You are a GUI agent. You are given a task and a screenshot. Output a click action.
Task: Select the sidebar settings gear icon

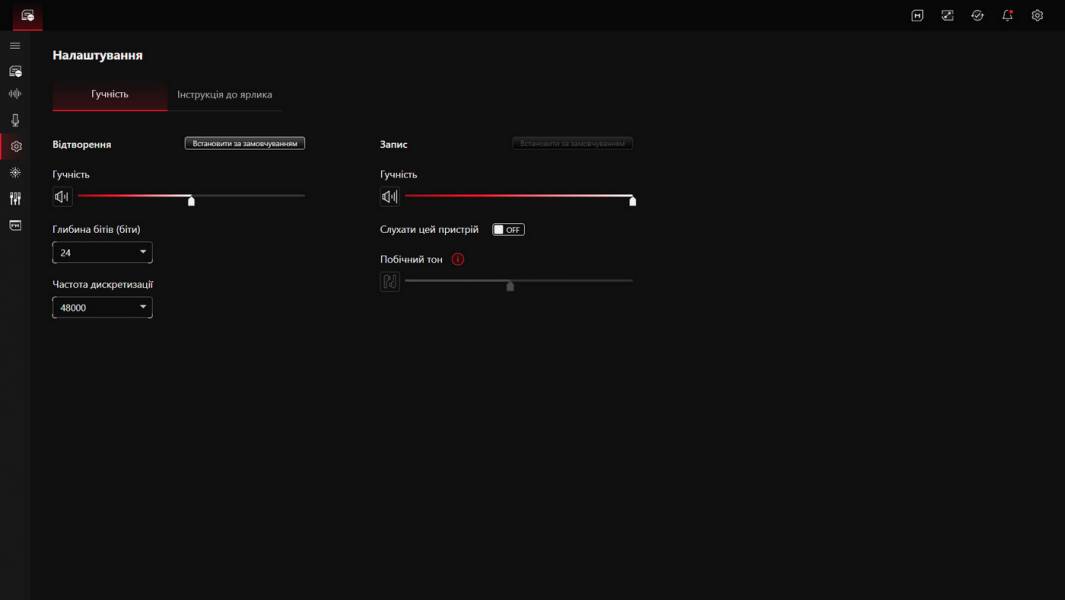tap(16, 146)
